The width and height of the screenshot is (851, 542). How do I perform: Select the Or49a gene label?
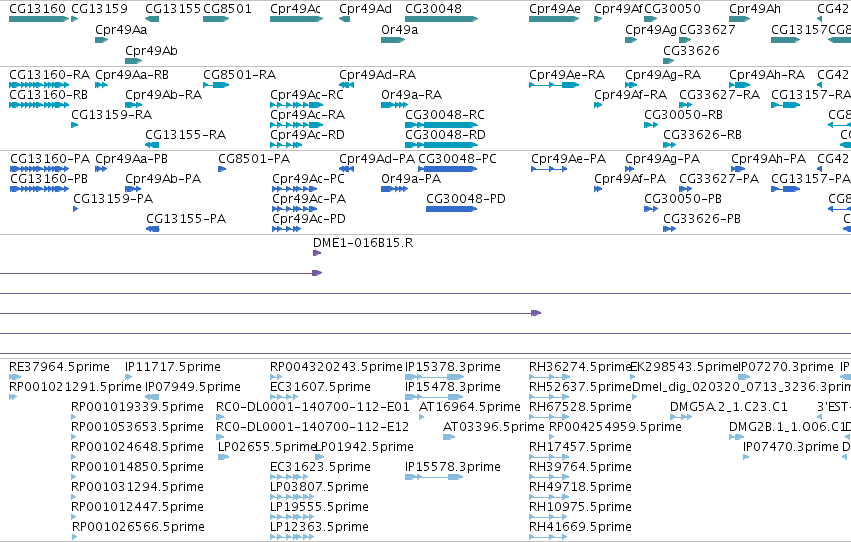coord(399,30)
